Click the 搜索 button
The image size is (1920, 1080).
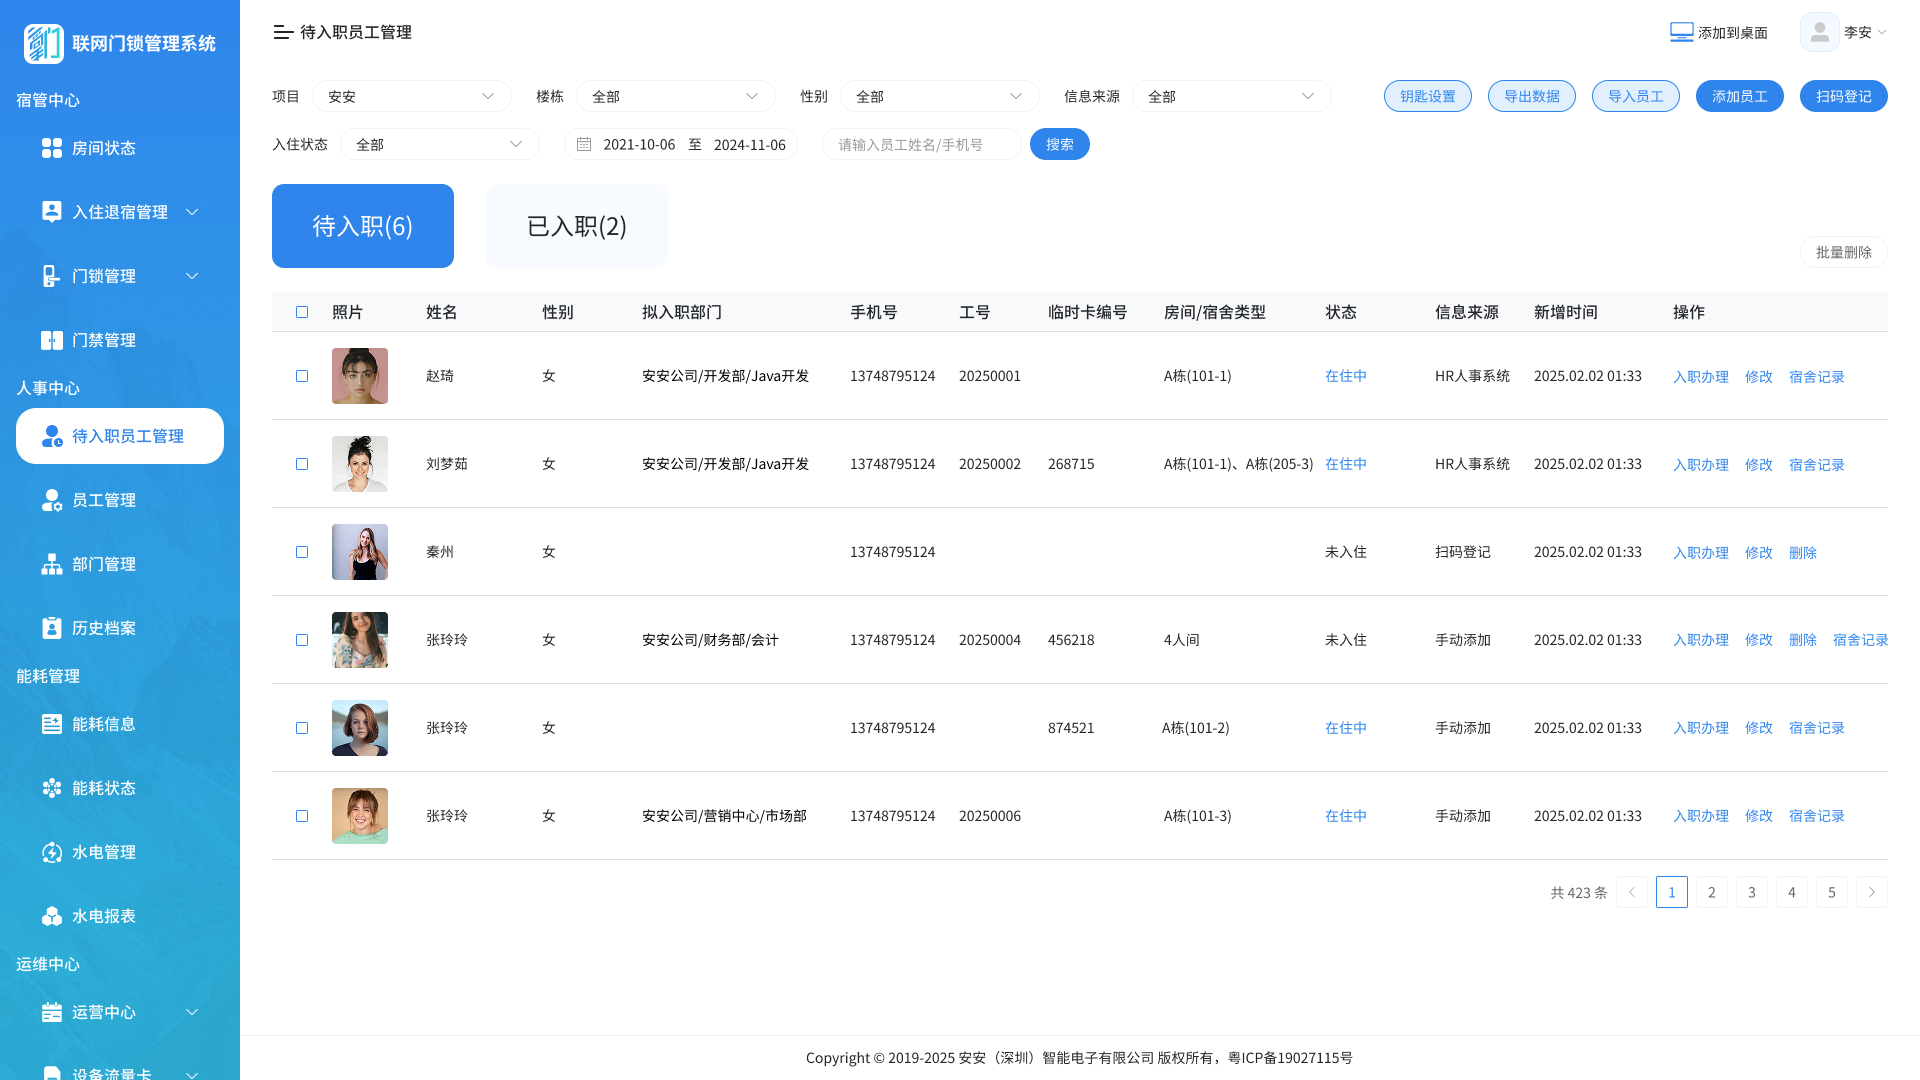1060,144
